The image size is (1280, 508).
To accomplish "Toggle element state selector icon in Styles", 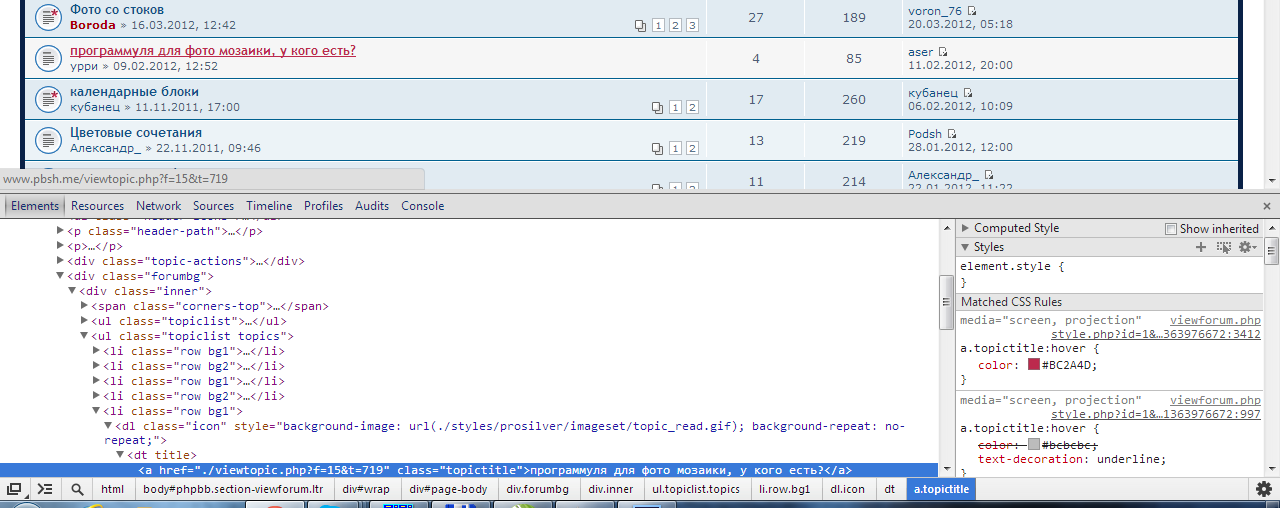I will click(x=1223, y=247).
